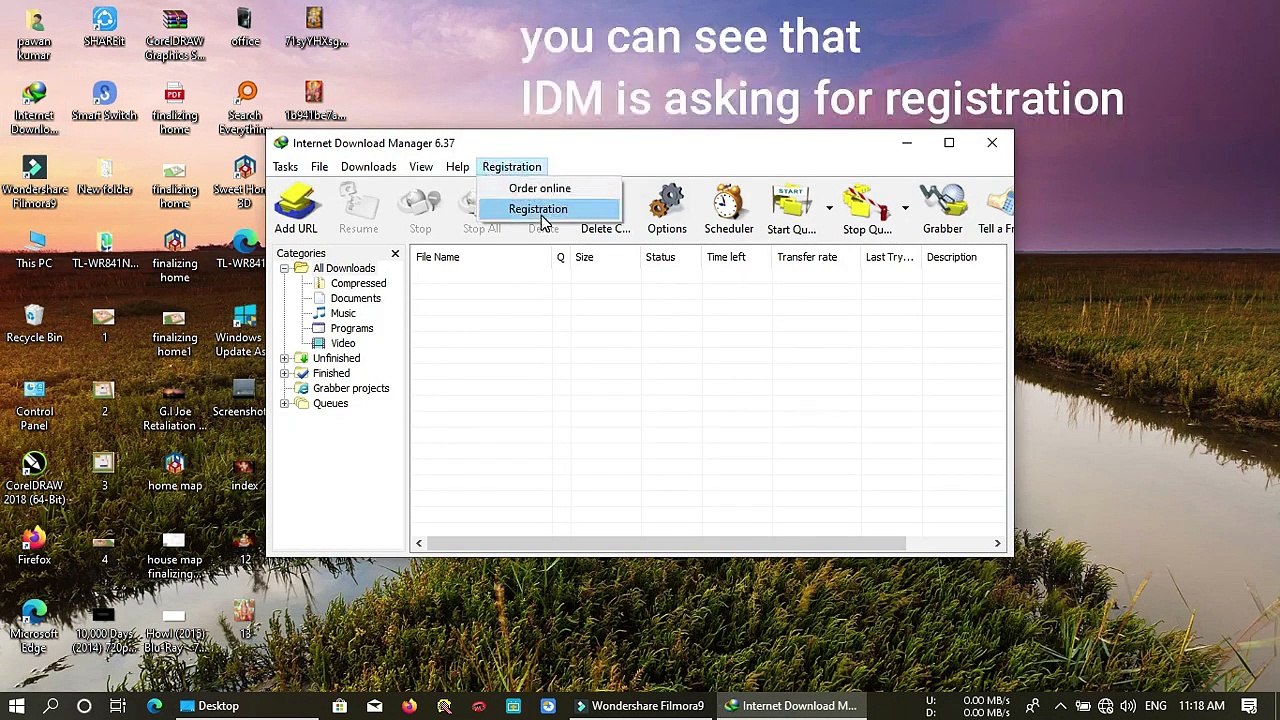Click the Add URL toolbar icon
Screen dimensions: 1280x720
[296, 209]
